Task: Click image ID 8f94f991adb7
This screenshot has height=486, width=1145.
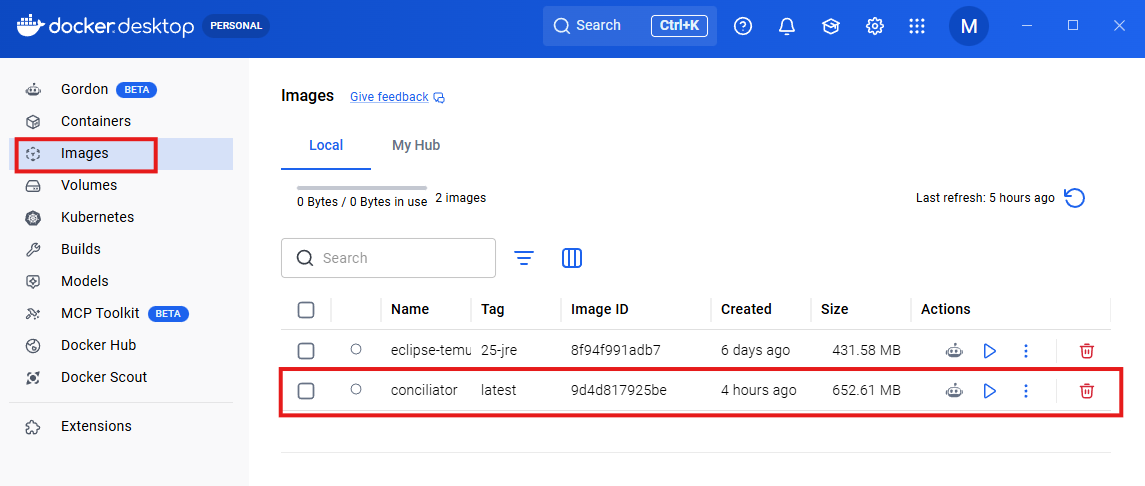Action: (x=616, y=350)
